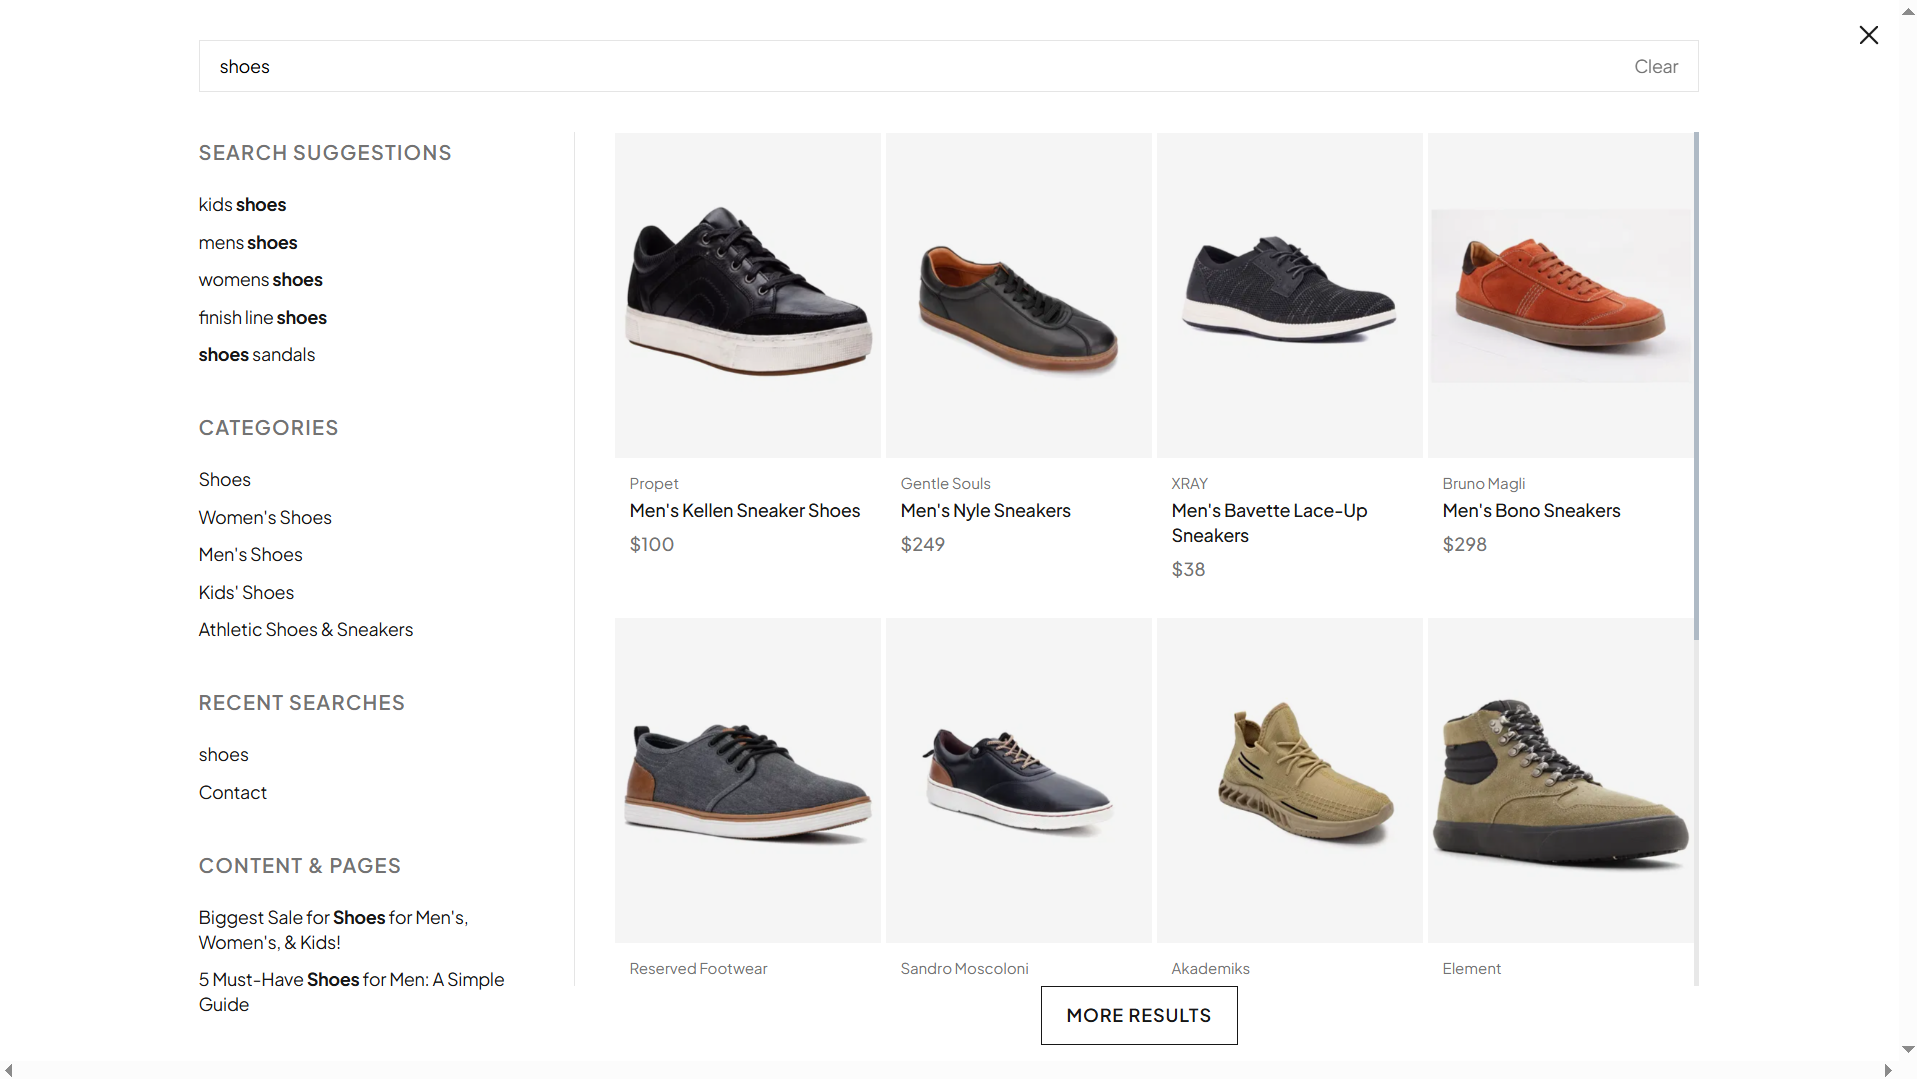
Task: Click 'Men's Nyle Sneakers' title
Action: (985, 510)
